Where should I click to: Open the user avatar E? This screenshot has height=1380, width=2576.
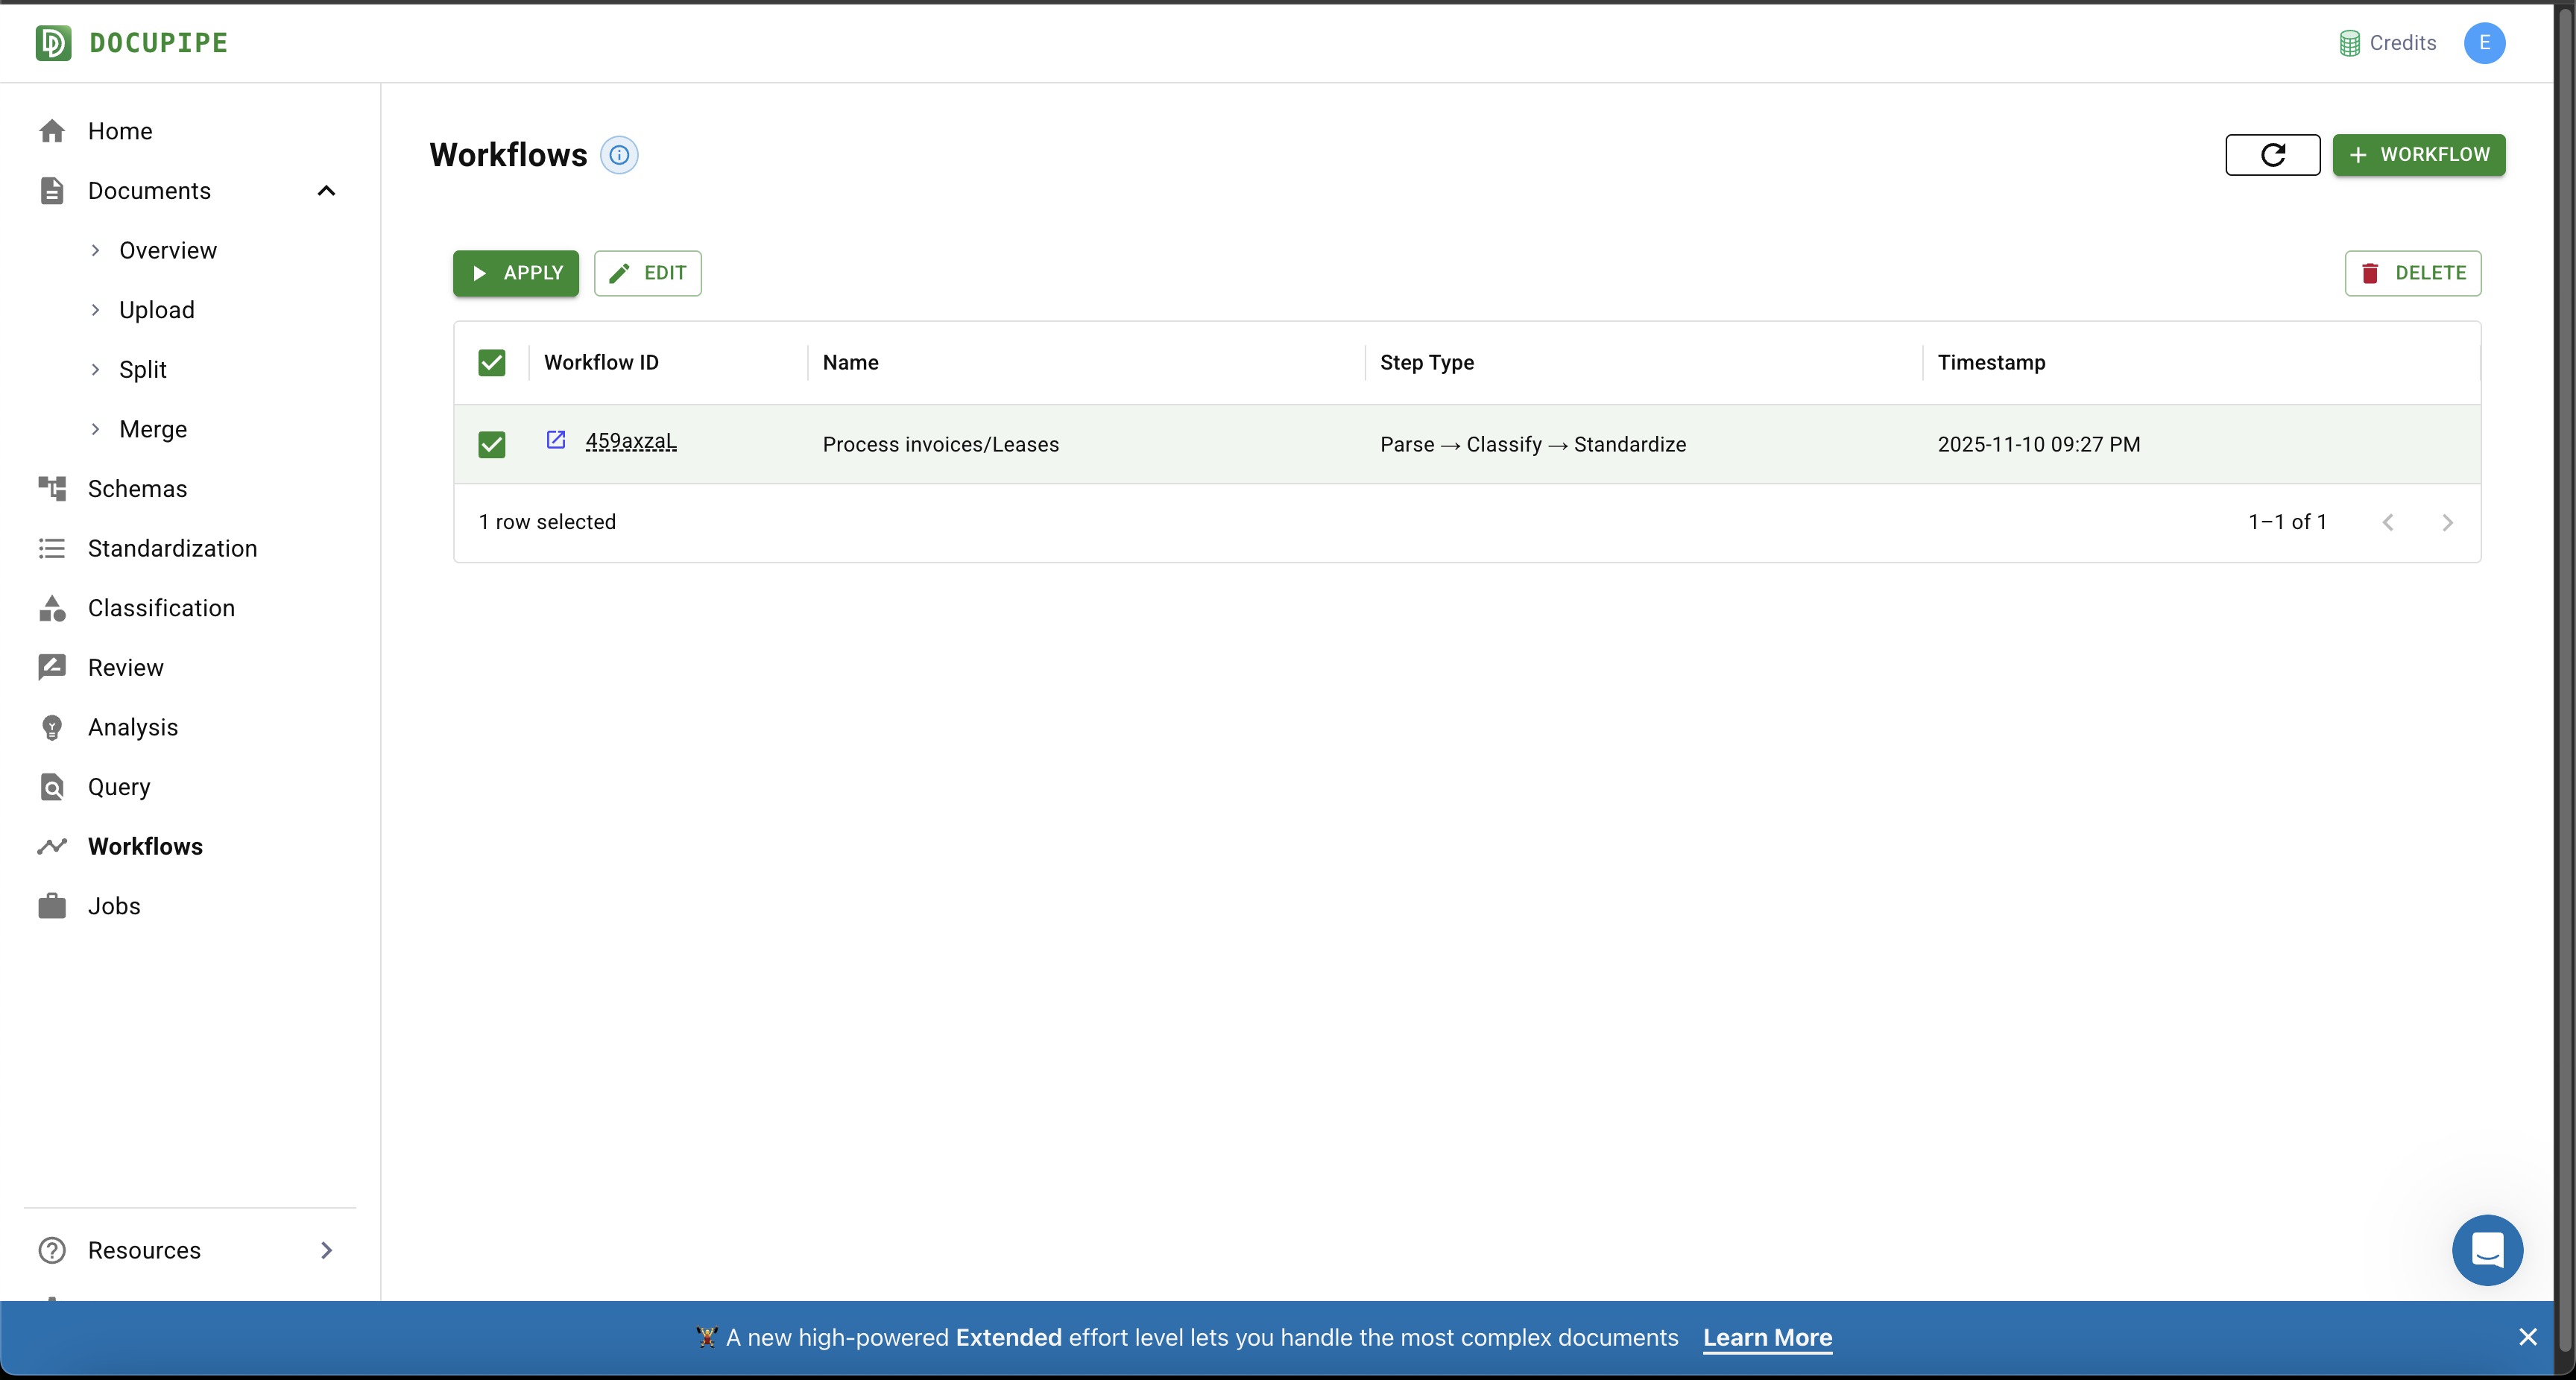click(2484, 43)
